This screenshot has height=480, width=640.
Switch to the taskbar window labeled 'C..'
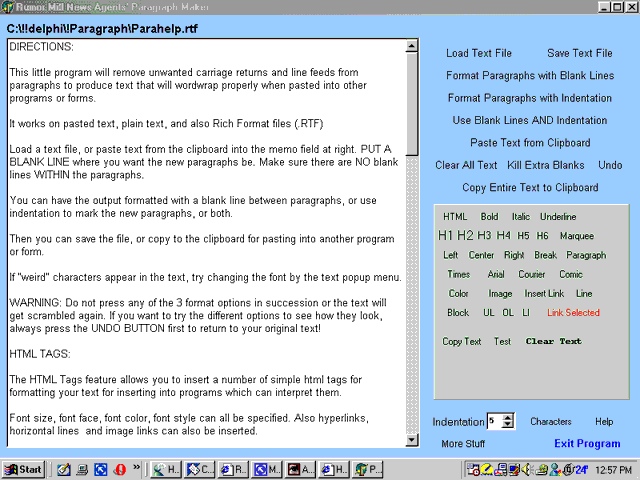200,470
